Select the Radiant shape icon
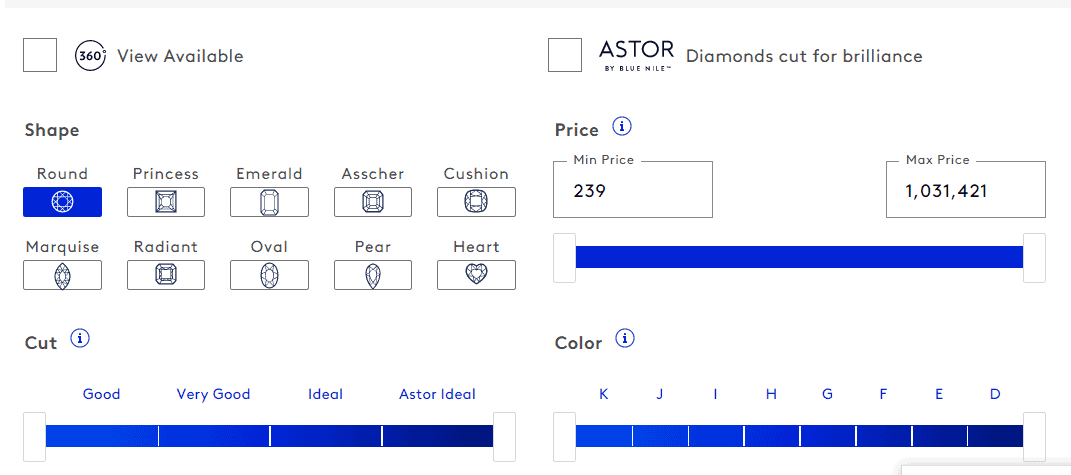1071x475 pixels. tap(165, 275)
